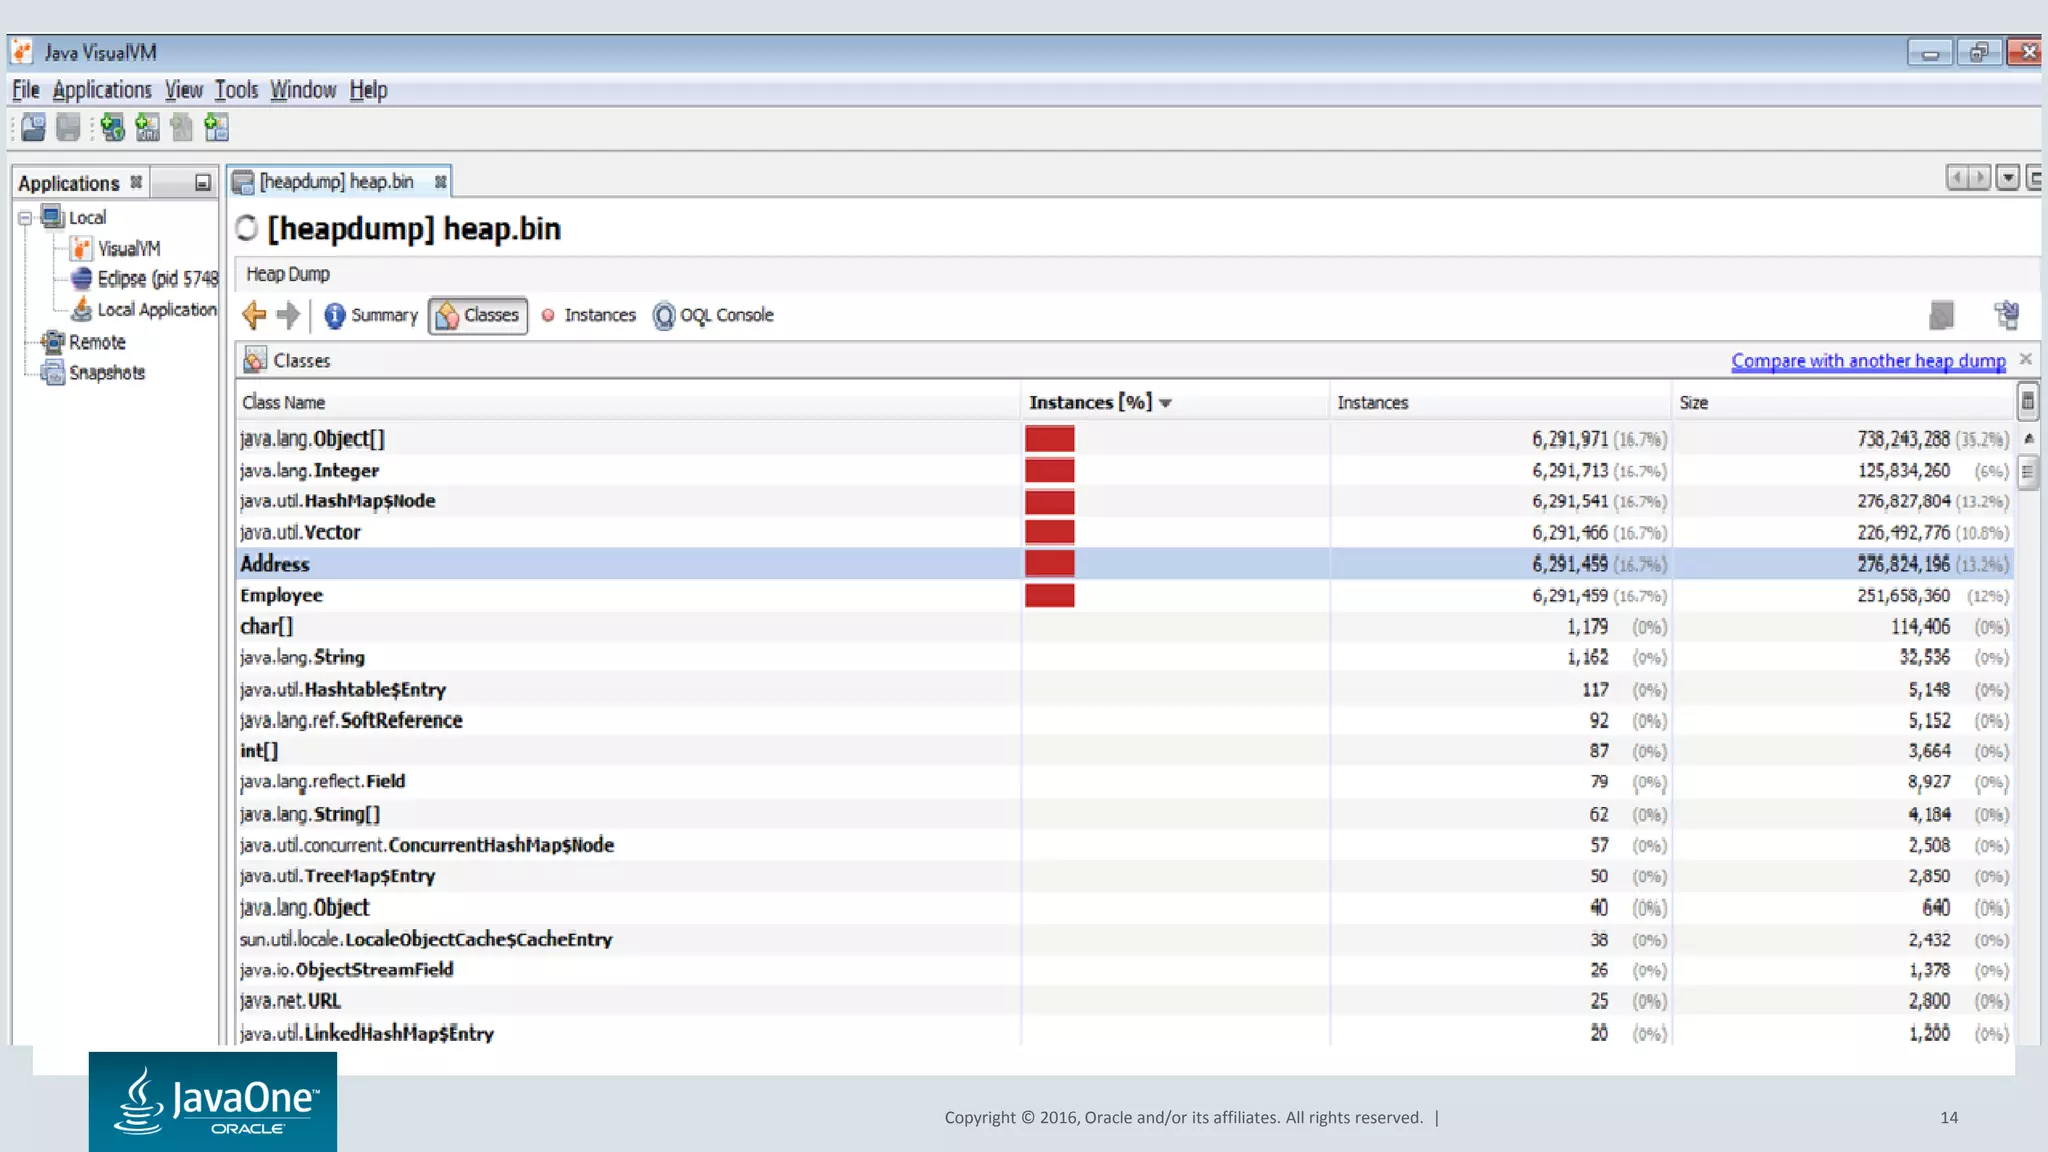
Task: Toggle the Classes view button
Action: click(478, 315)
